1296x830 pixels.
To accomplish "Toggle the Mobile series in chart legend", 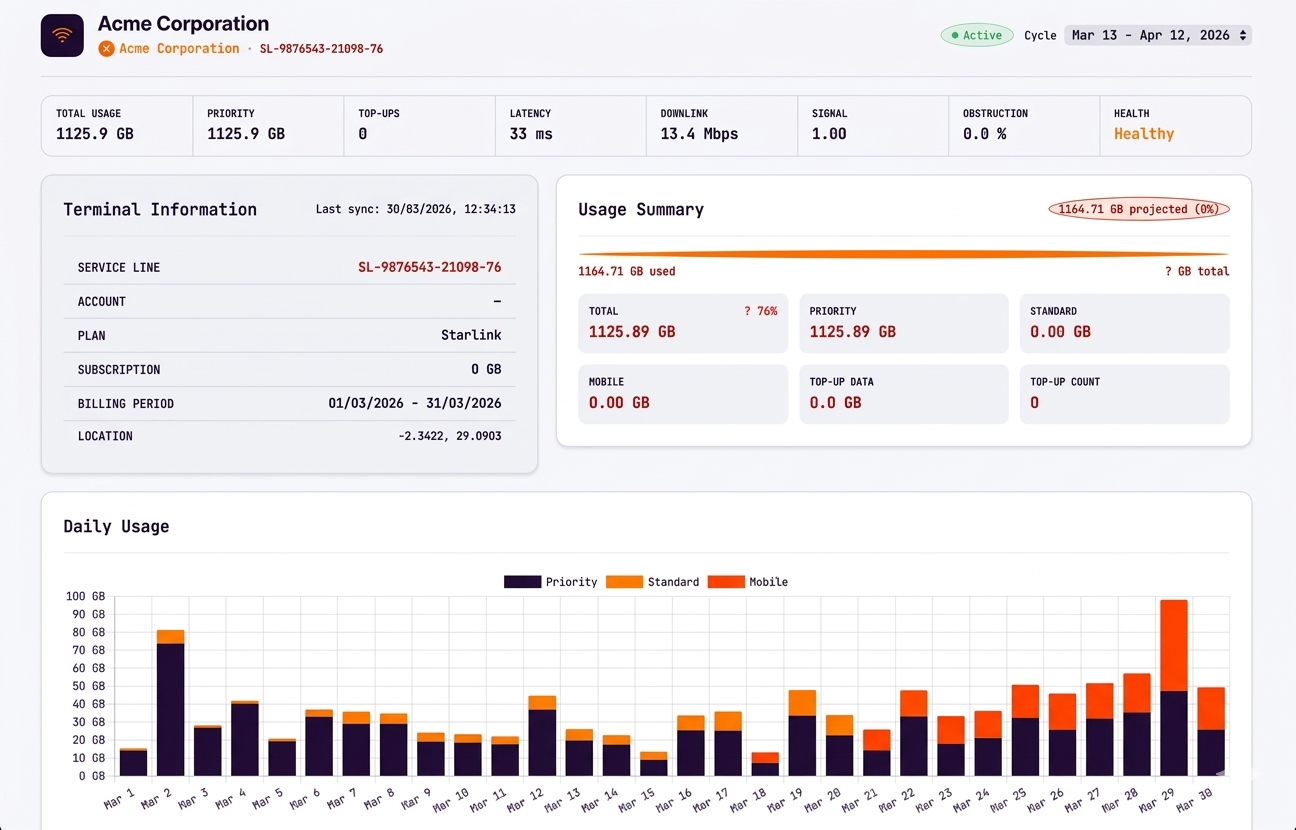I will [748, 582].
